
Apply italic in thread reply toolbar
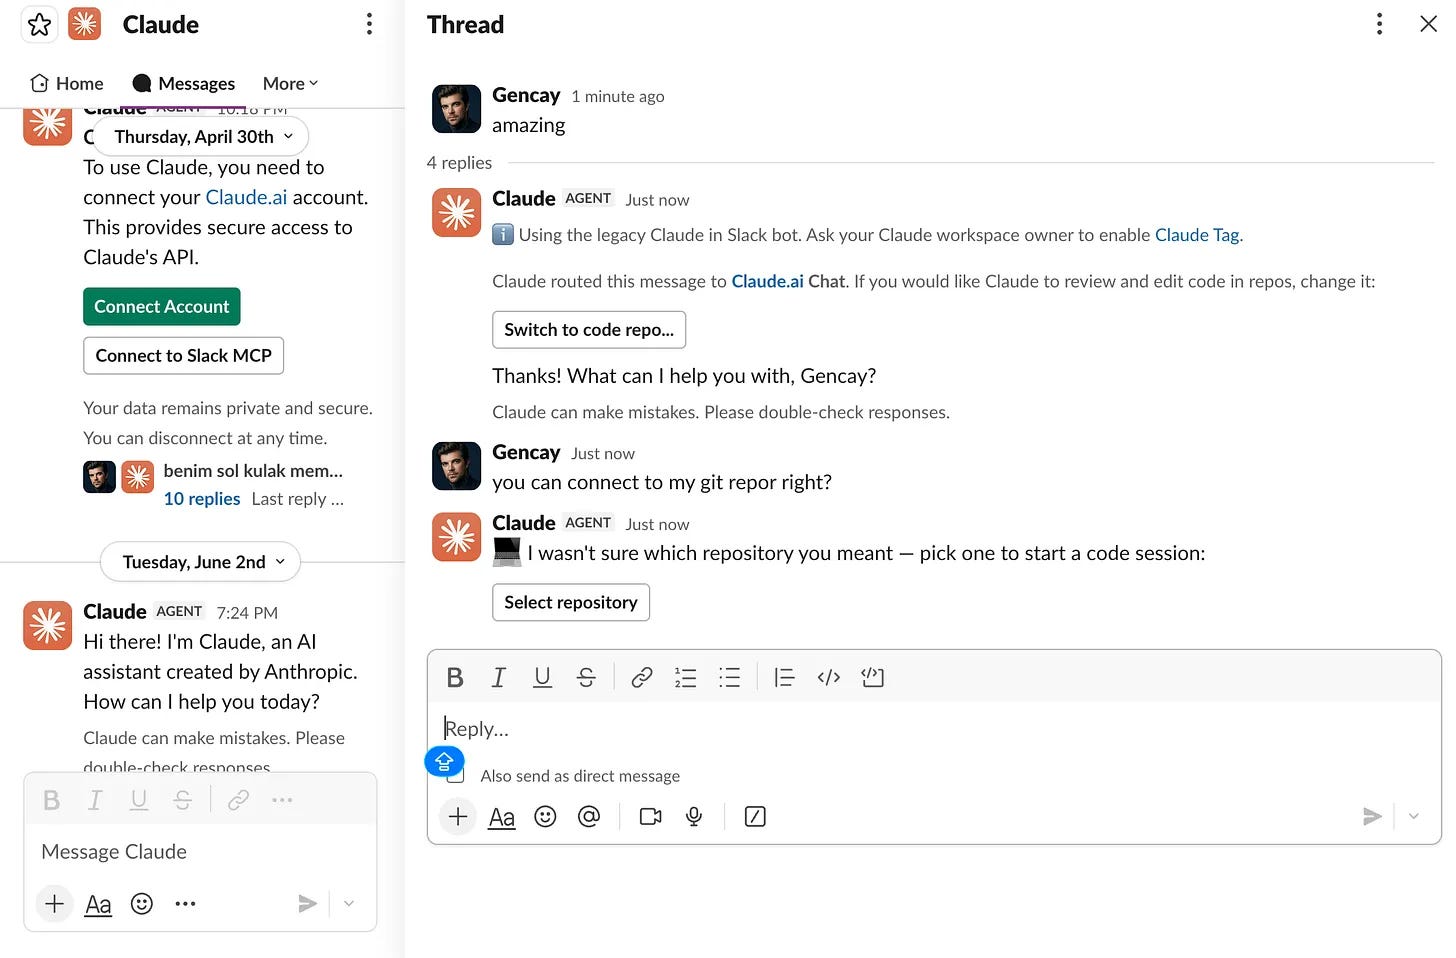[x=498, y=678]
